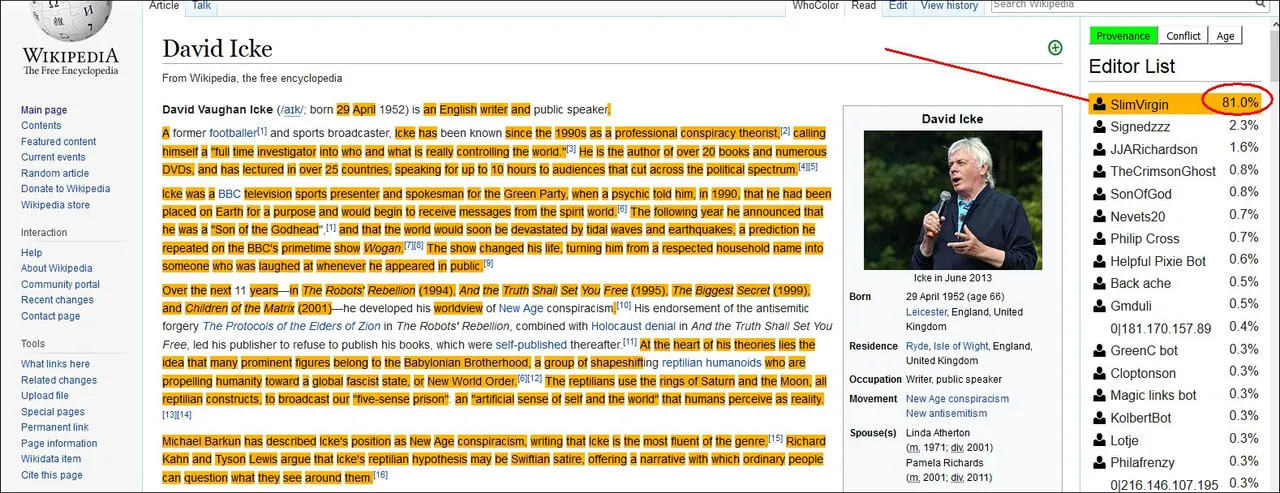Select the Read tab

[x=864, y=6]
